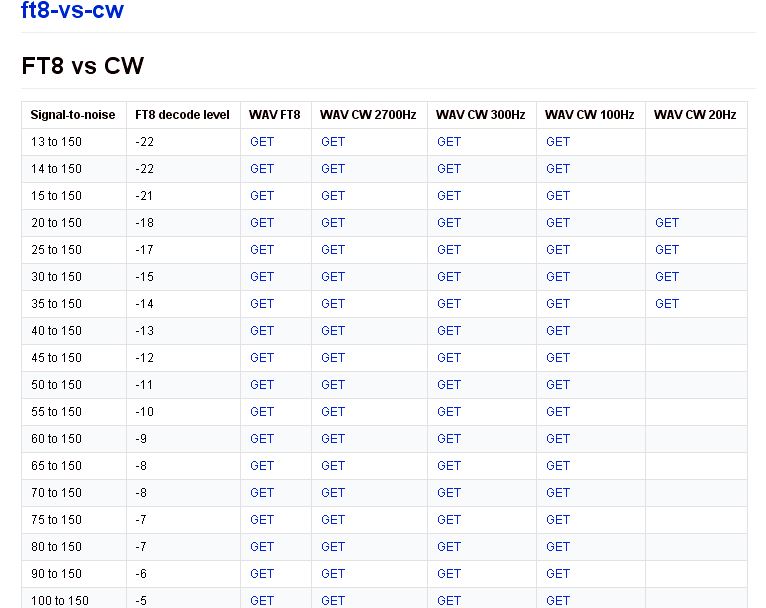Get WAV CW 2700Hz for 40 to 150
Viewport: 766px width, 608px height.
[x=333, y=331]
